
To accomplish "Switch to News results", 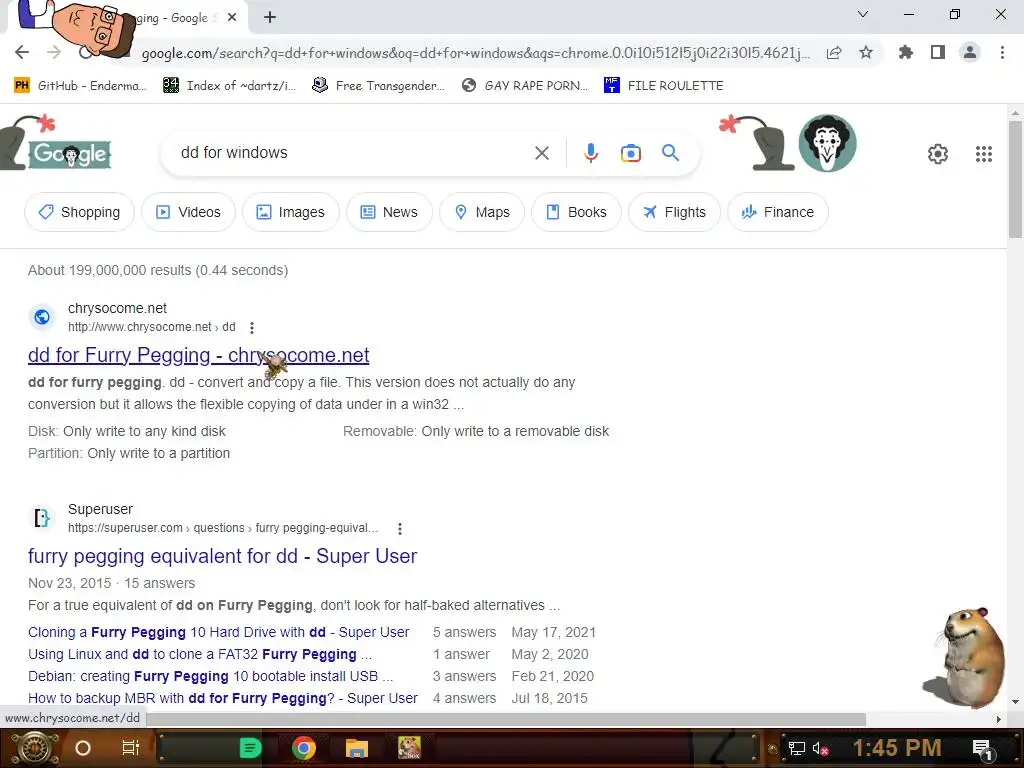I will (389, 212).
